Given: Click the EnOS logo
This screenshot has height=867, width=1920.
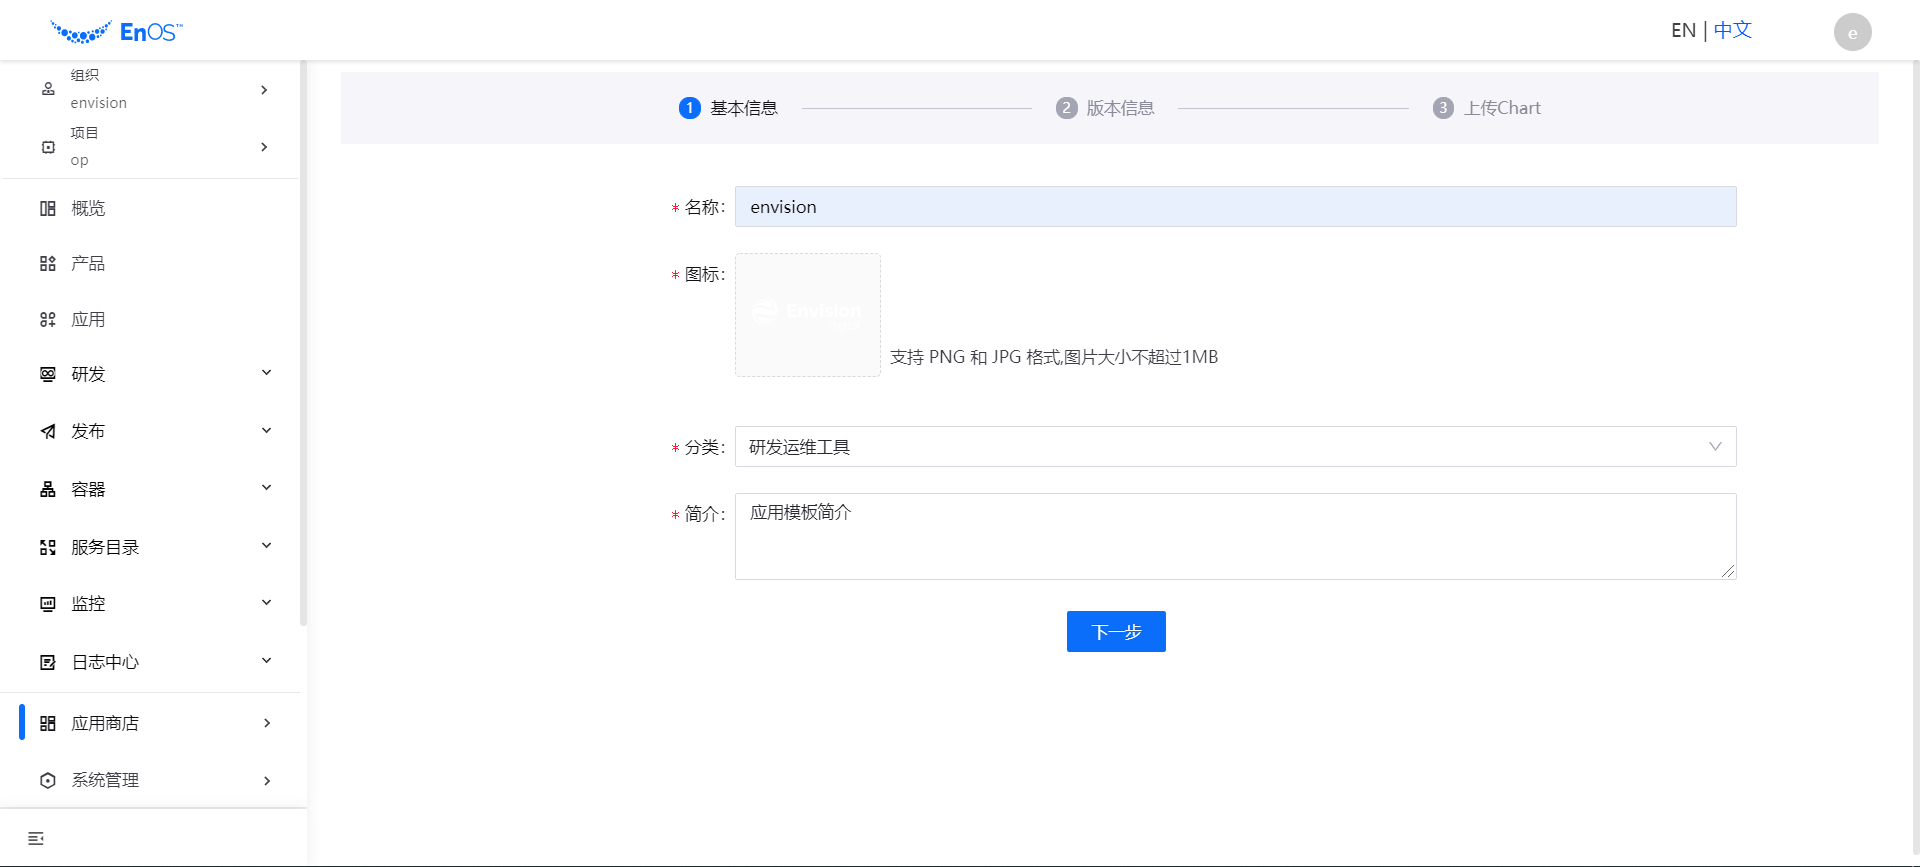Looking at the screenshot, I should pos(117,32).
